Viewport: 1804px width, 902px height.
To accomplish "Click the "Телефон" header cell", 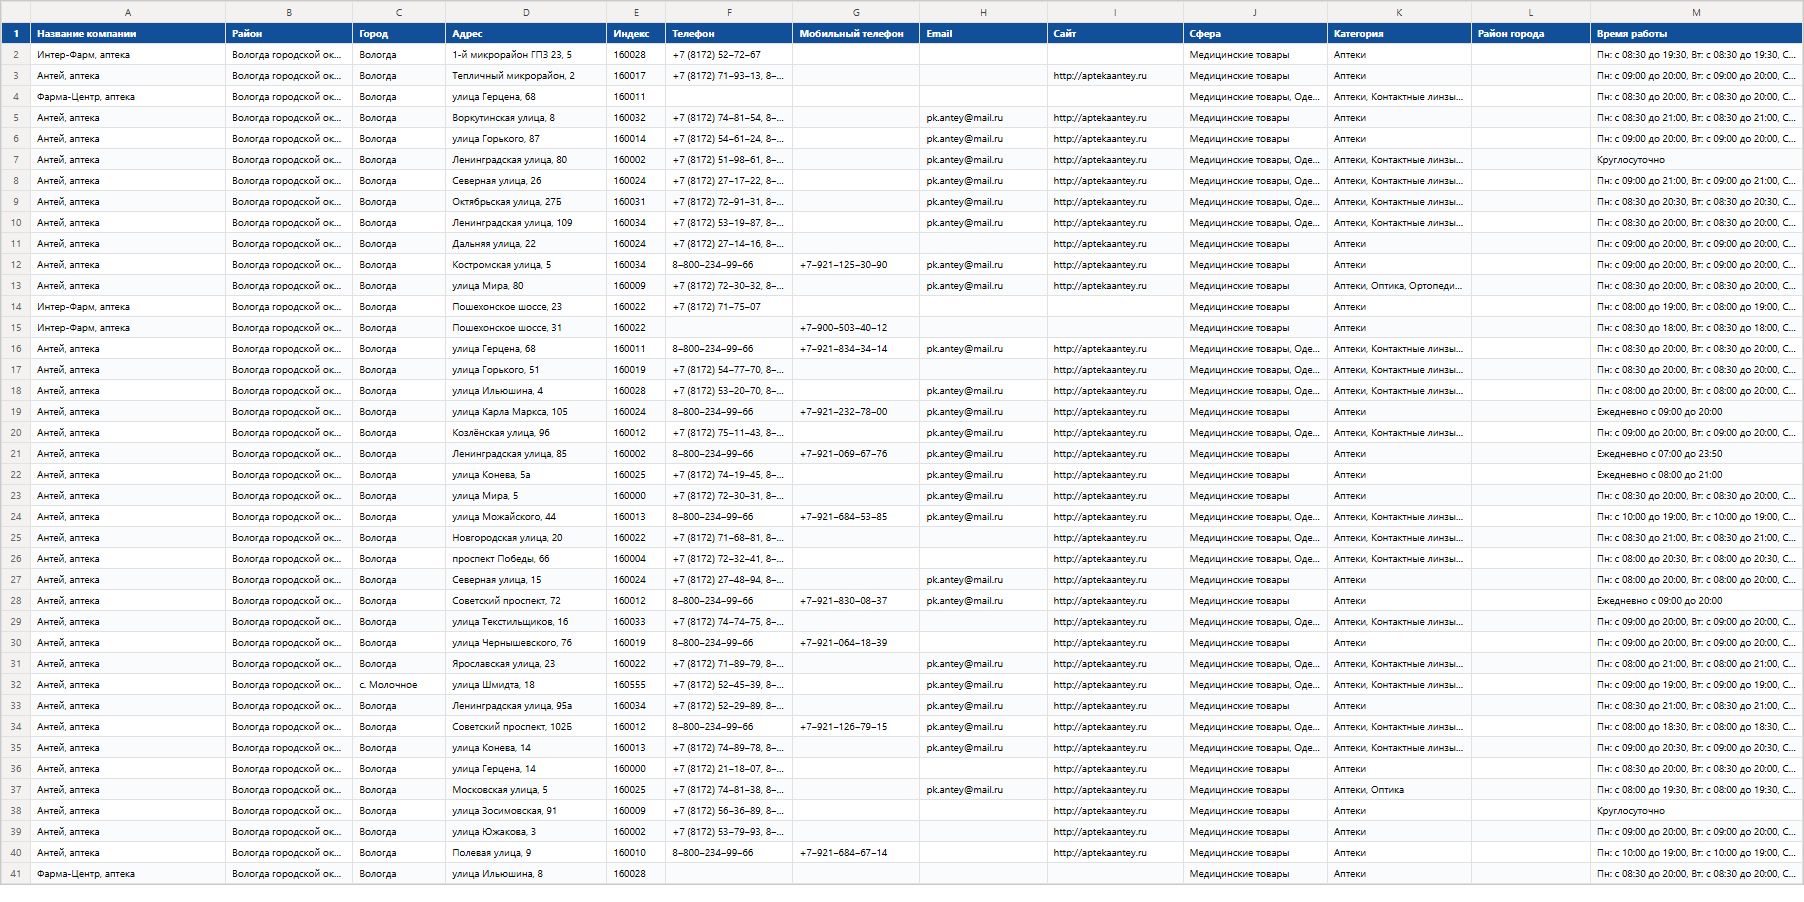I will tap(729, 34).
